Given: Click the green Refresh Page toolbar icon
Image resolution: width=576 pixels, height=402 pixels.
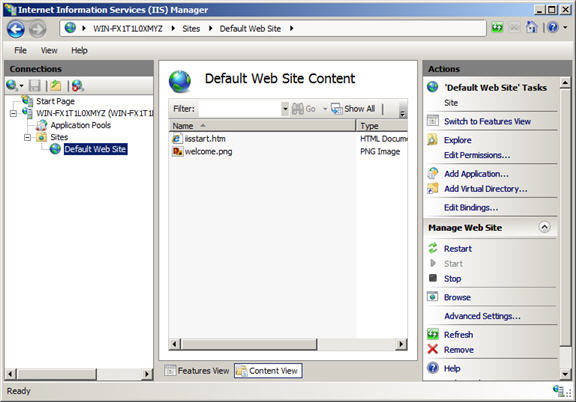Looking at the screenshot, I should [x=497, y=28].
